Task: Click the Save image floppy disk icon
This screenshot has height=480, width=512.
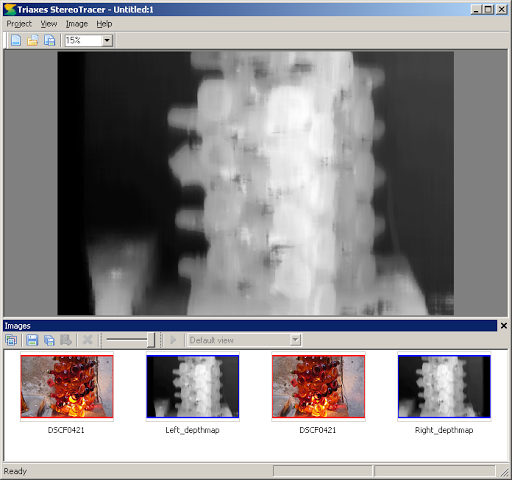Action: [x=32, y=340]
